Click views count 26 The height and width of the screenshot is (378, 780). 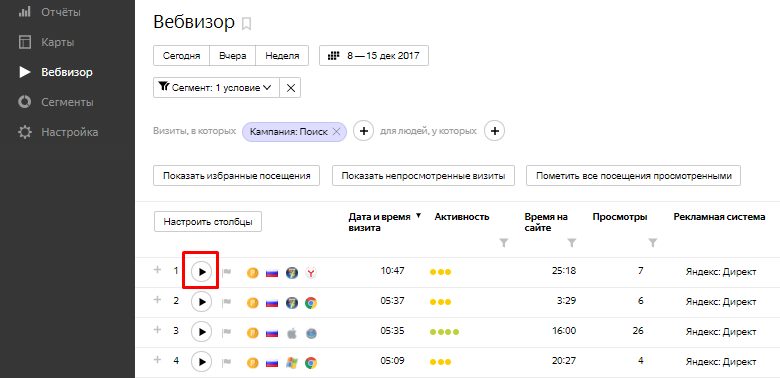click(638, 331)
